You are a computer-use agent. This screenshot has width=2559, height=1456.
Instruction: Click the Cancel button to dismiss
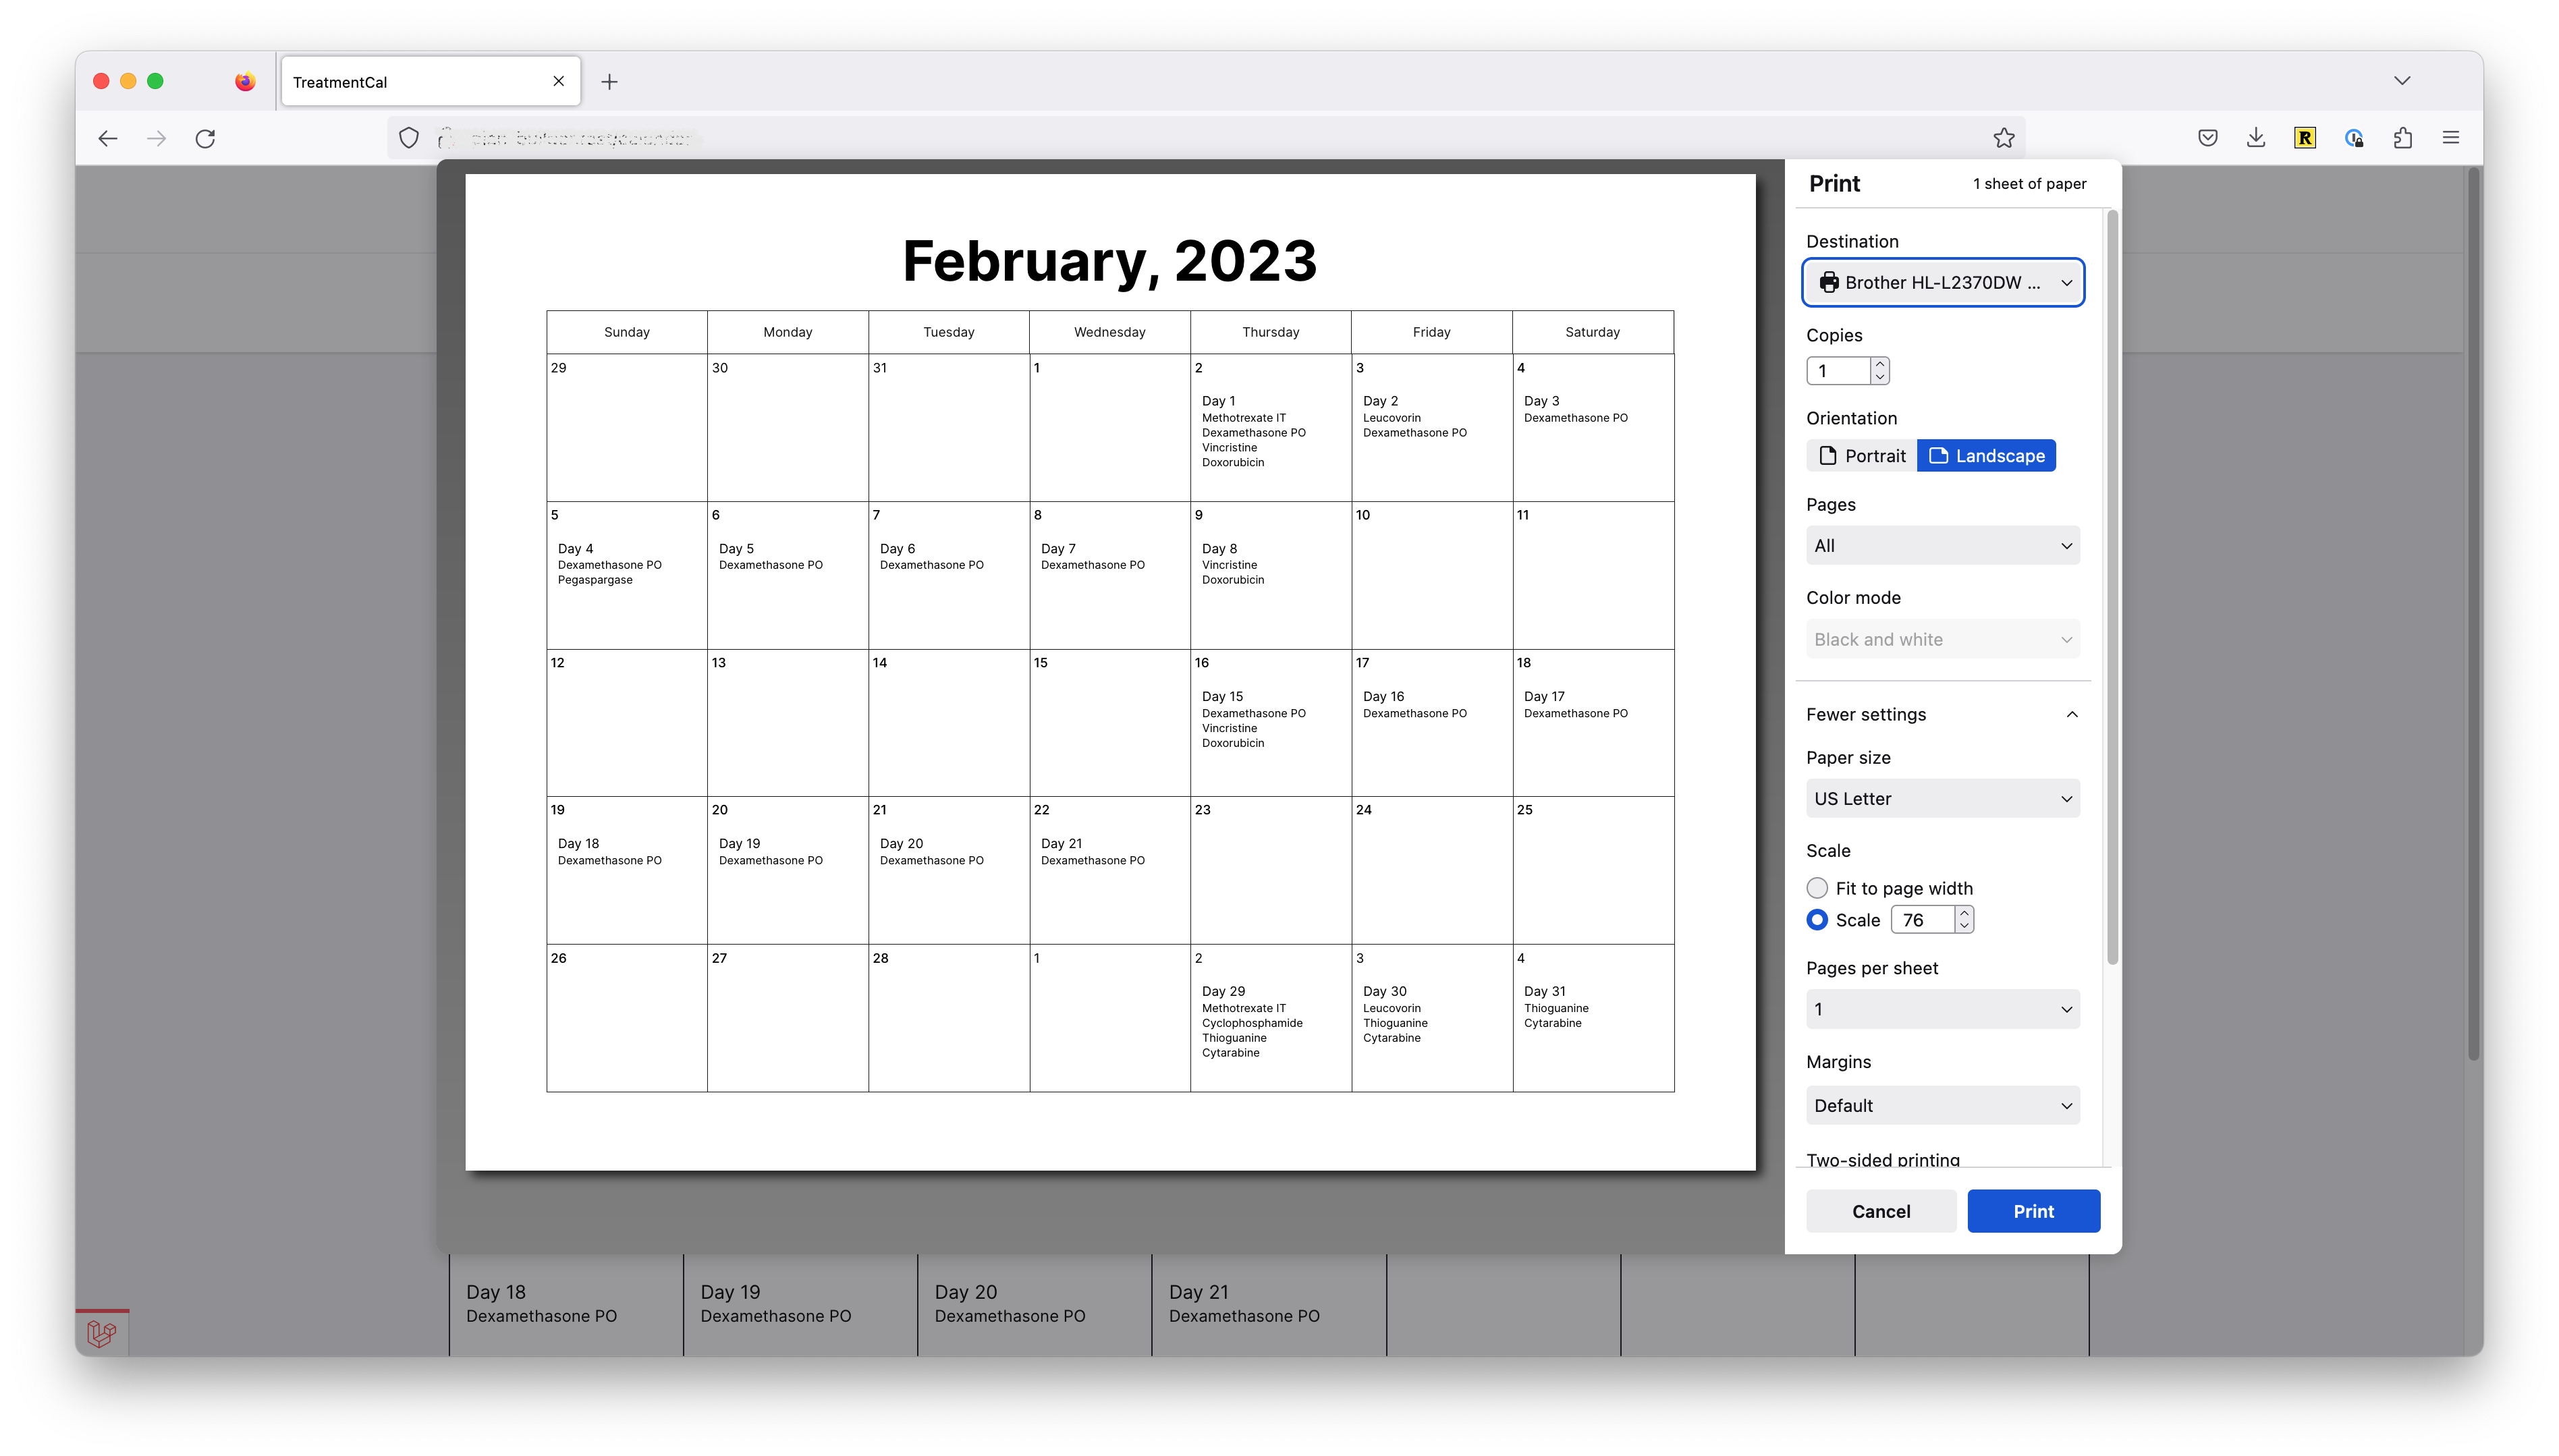[x=1882, y=1210]
